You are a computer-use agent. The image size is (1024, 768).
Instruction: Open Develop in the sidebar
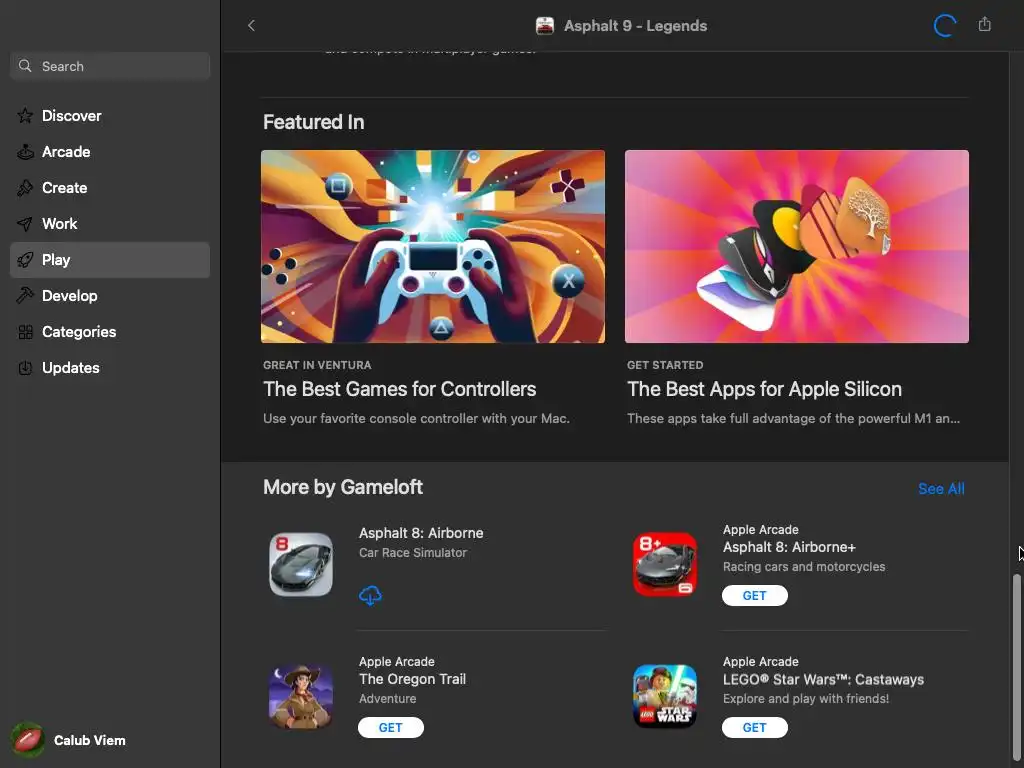(110, 296)
